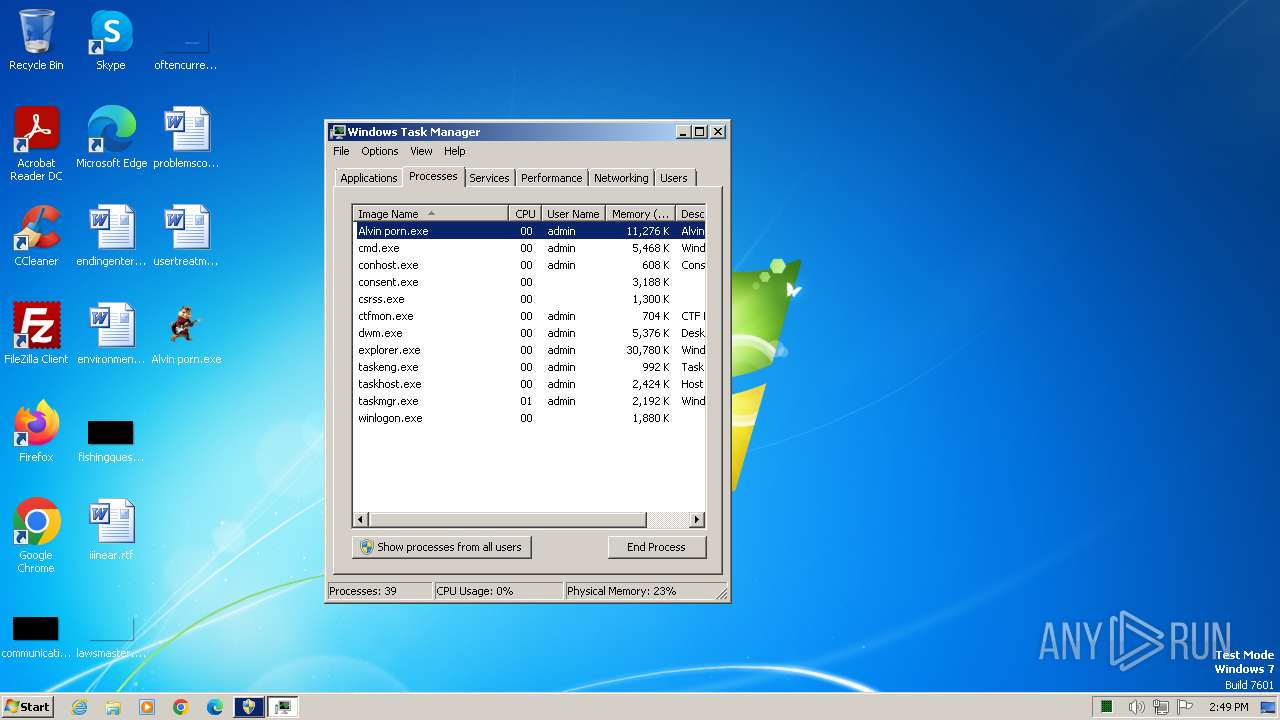Viewport: 1280px width, 720px height.
Task: Open Windows Media Player from taskbar
Action: 147,707
